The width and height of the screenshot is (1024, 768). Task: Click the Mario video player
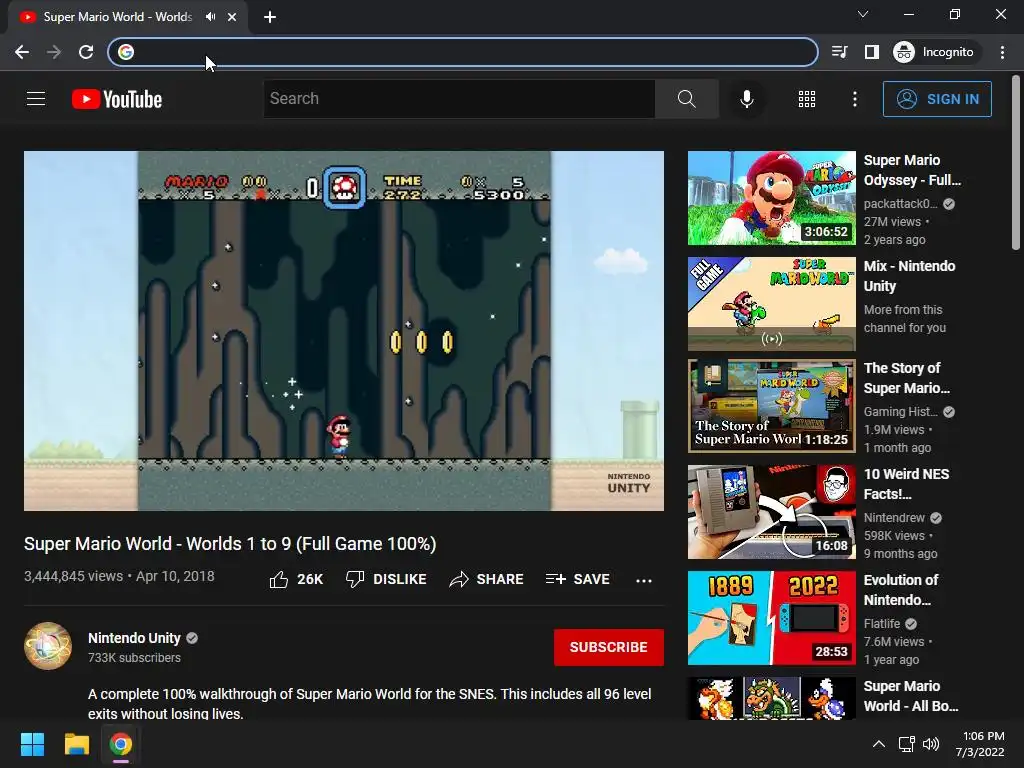[x=344, y=330]
